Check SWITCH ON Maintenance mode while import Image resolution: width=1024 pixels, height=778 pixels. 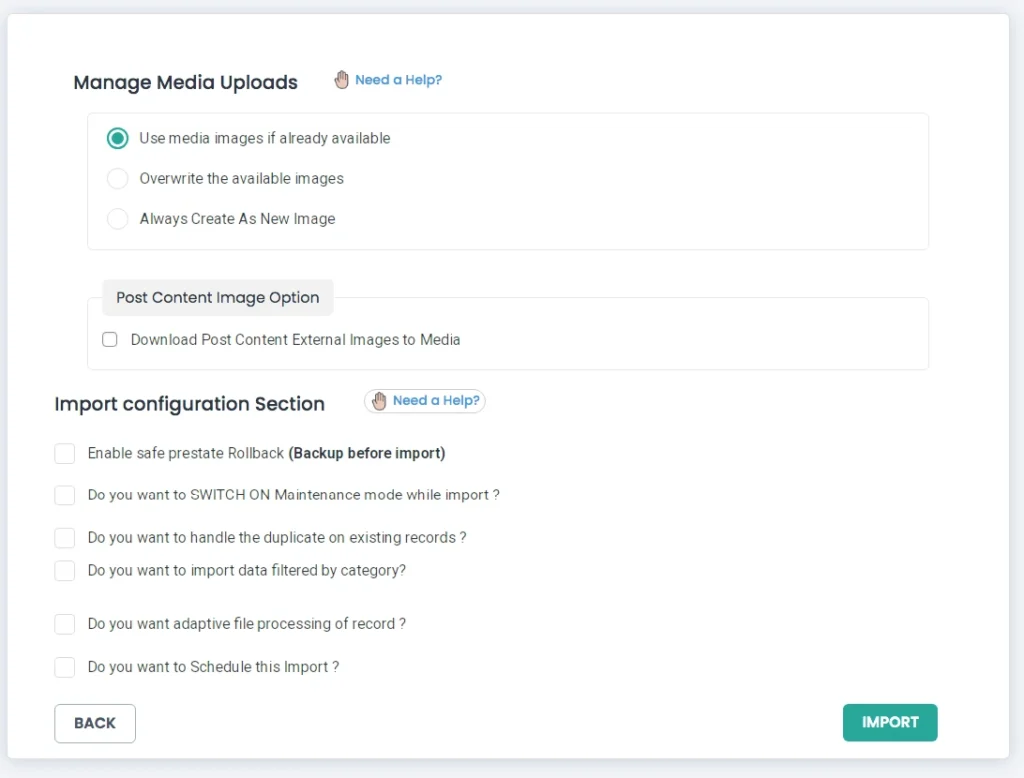click(x=65, y=495)
